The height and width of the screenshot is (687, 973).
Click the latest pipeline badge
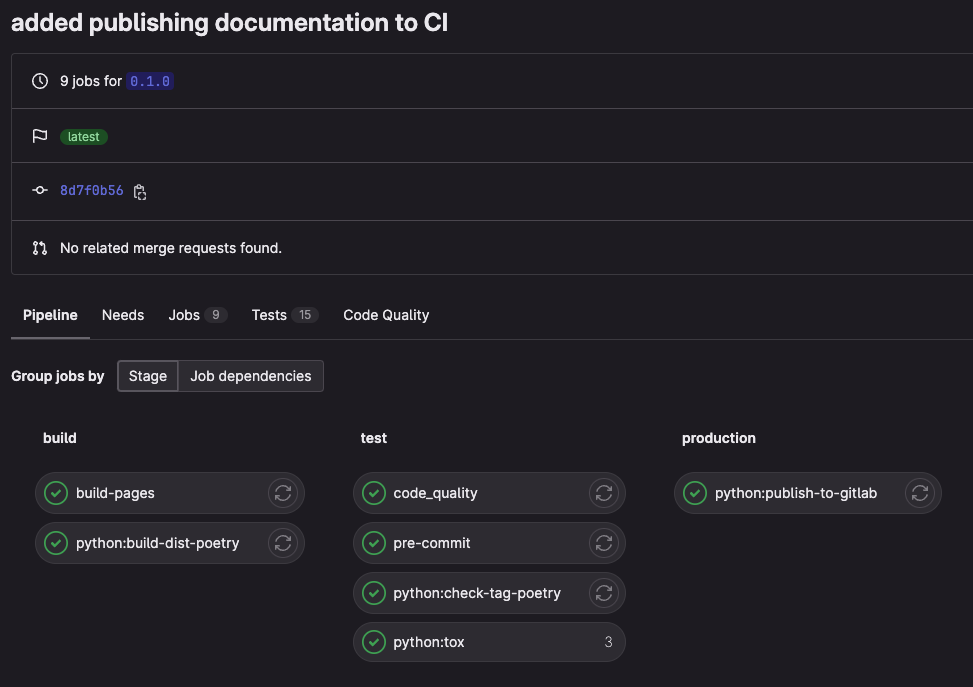(x=84, y=137)
